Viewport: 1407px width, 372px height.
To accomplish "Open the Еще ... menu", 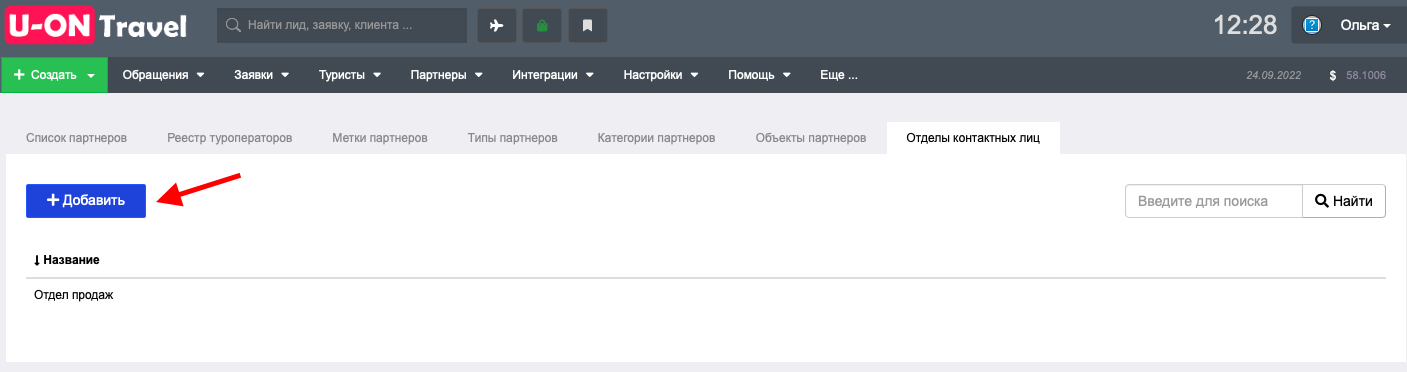I will tap(838, 75).
